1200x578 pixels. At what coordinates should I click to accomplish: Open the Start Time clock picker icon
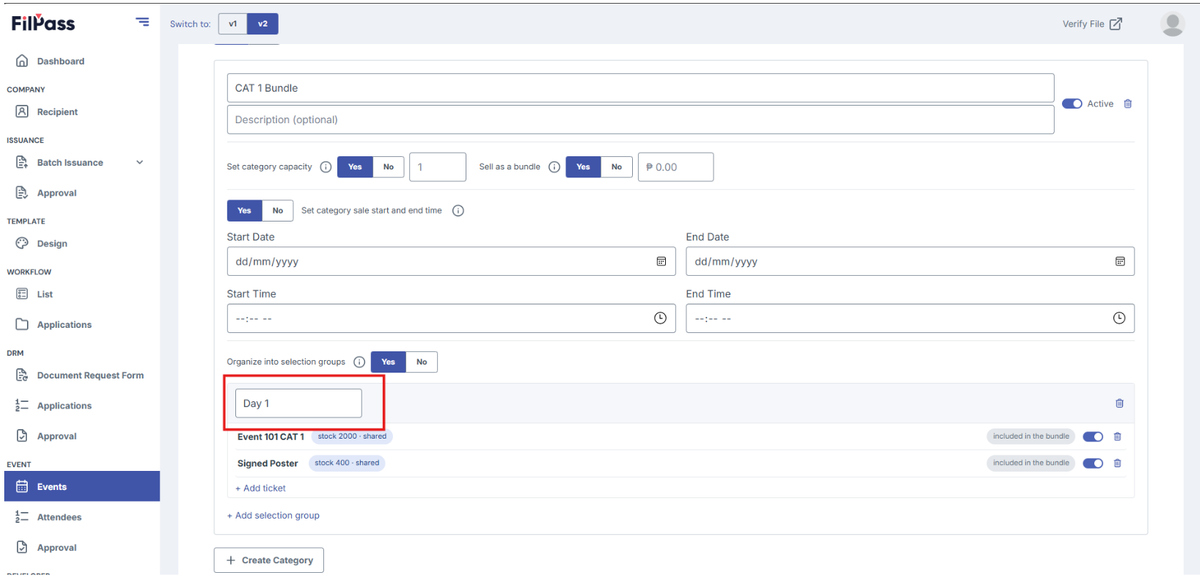[x=660, y=318]
